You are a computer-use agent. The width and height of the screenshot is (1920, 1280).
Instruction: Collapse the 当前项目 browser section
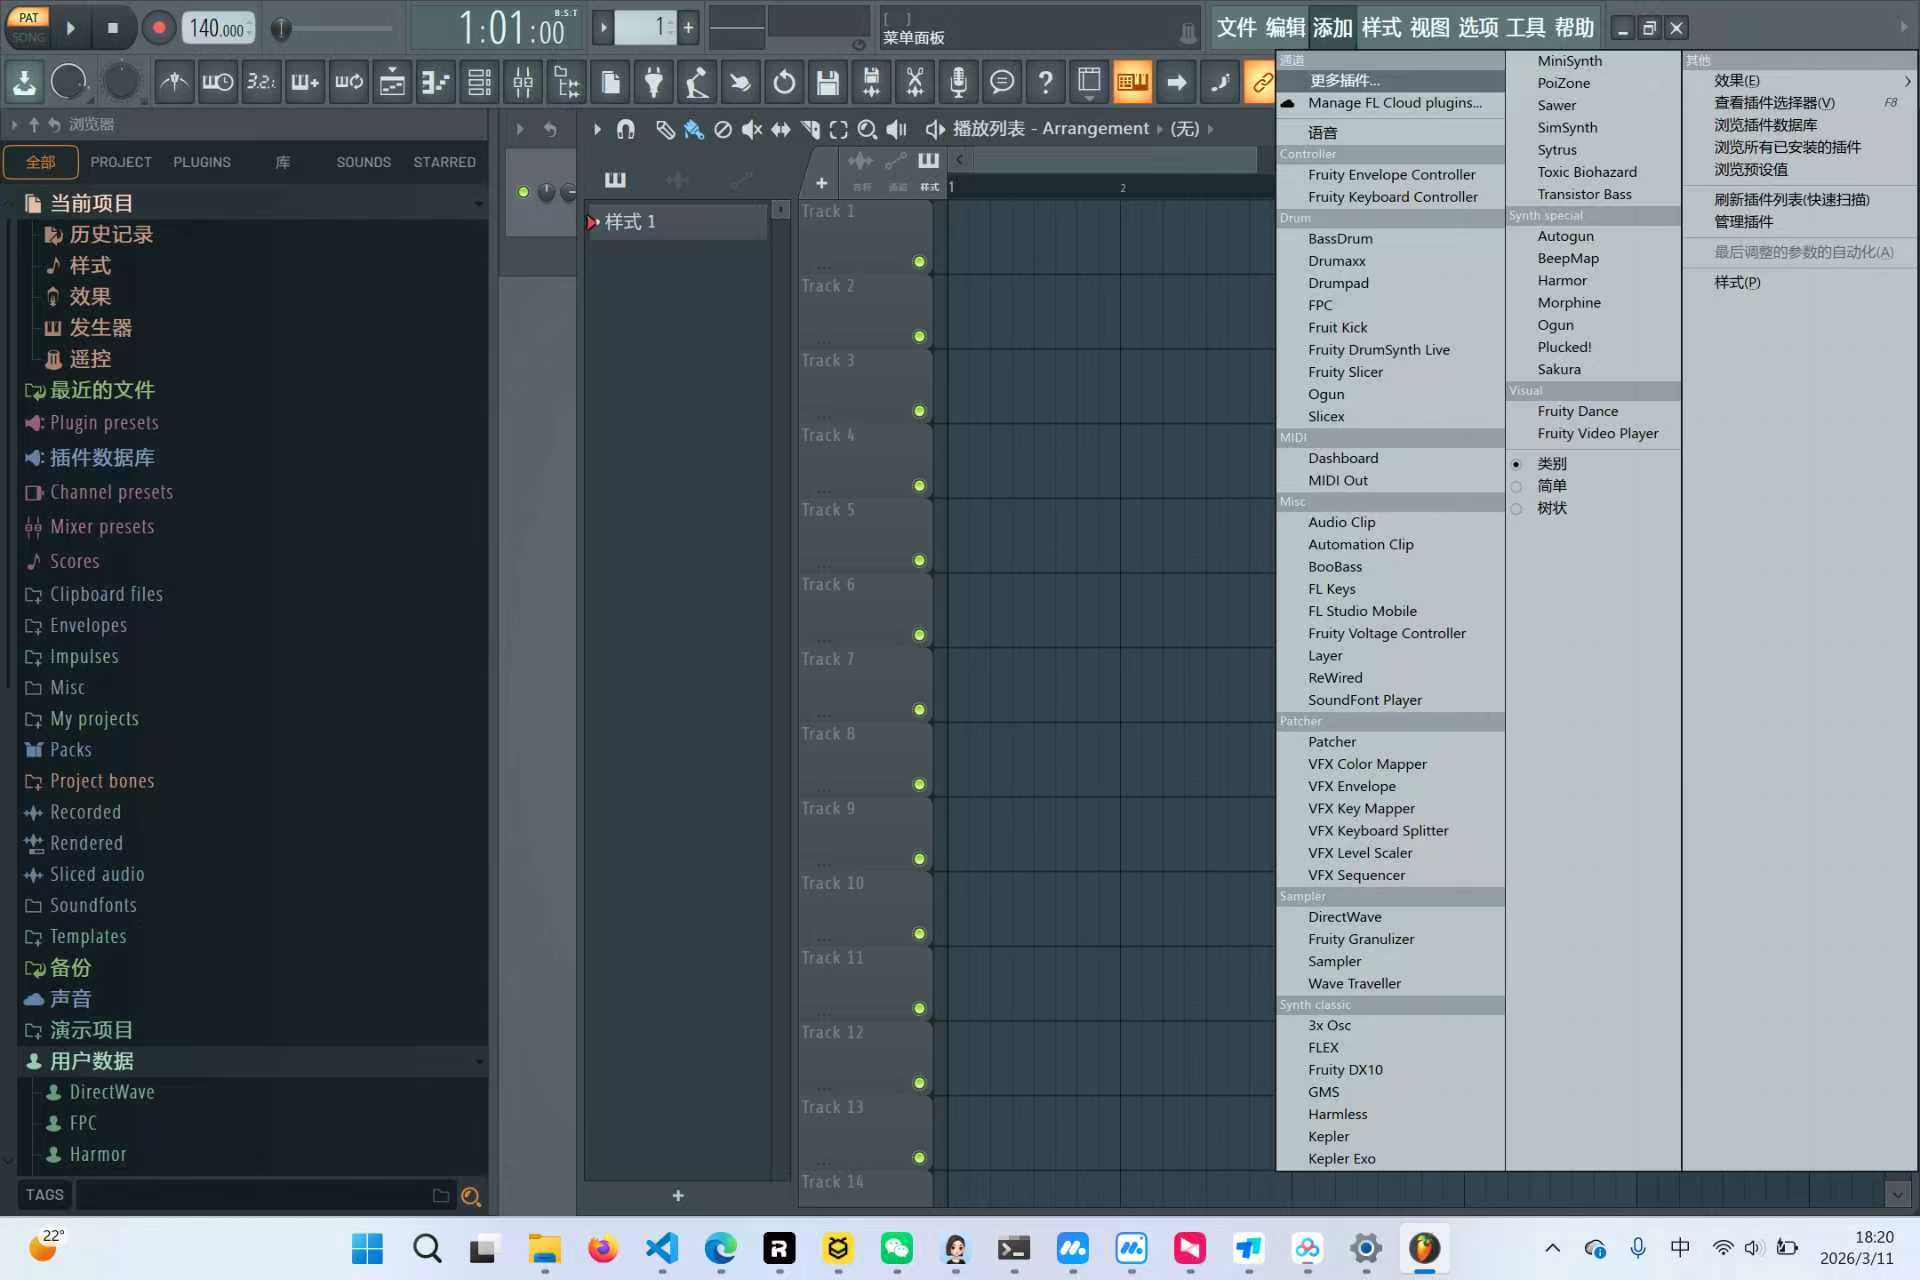coord(479,203)
